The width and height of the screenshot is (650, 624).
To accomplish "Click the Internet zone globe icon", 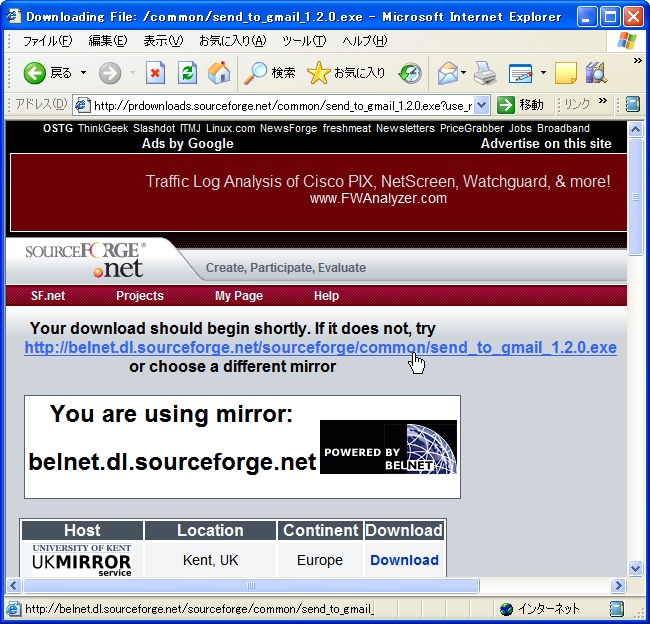I will coord(506,609).
